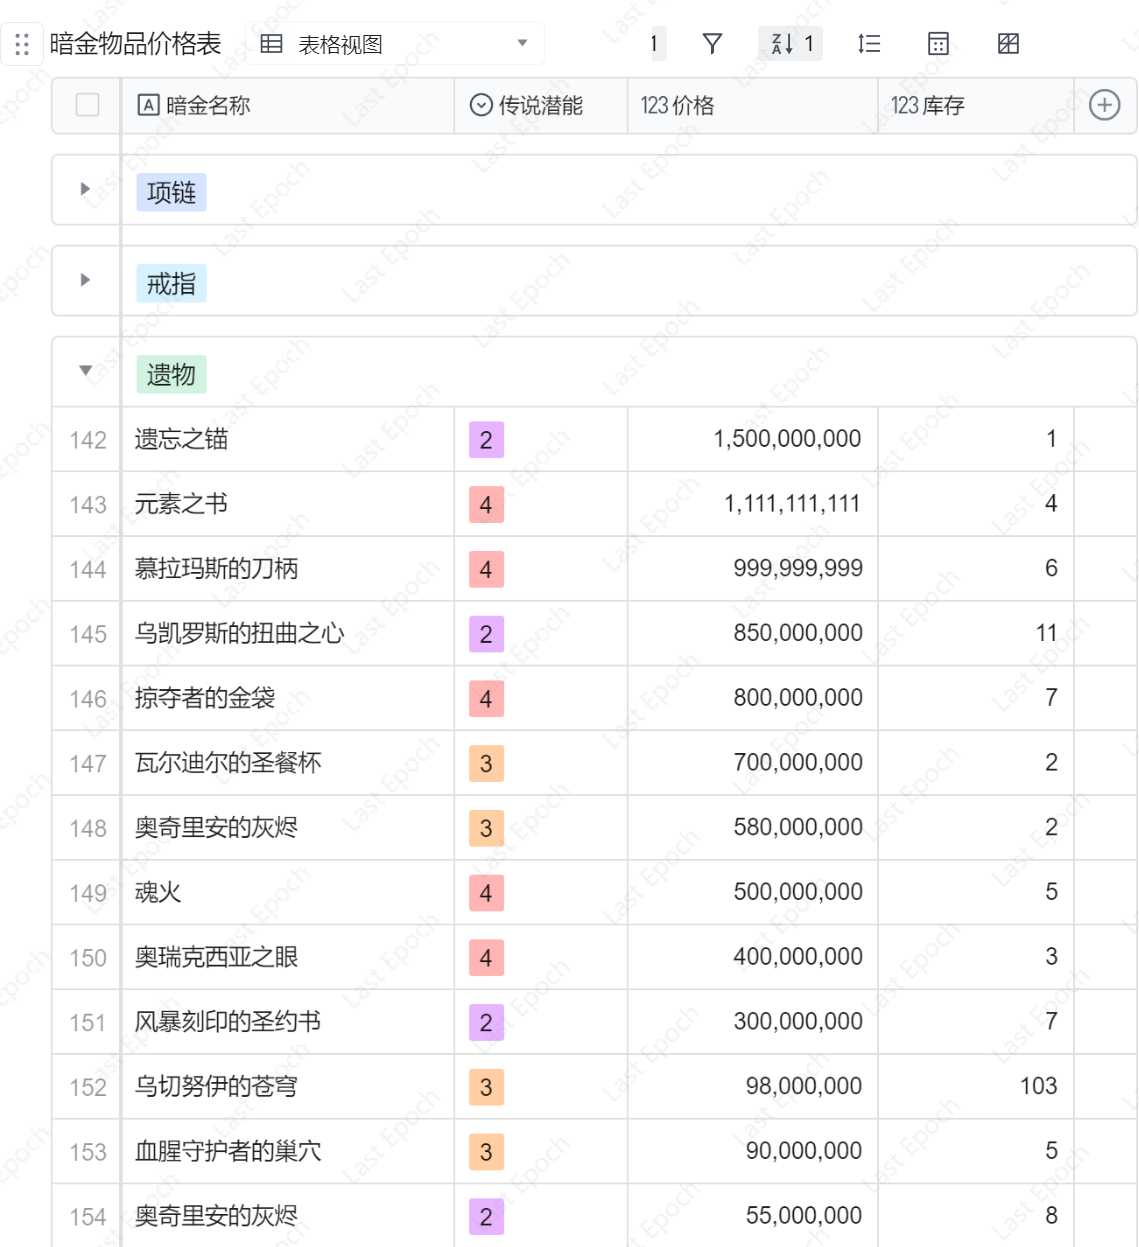Click the filter funnel icon

(x=712, y=44)
